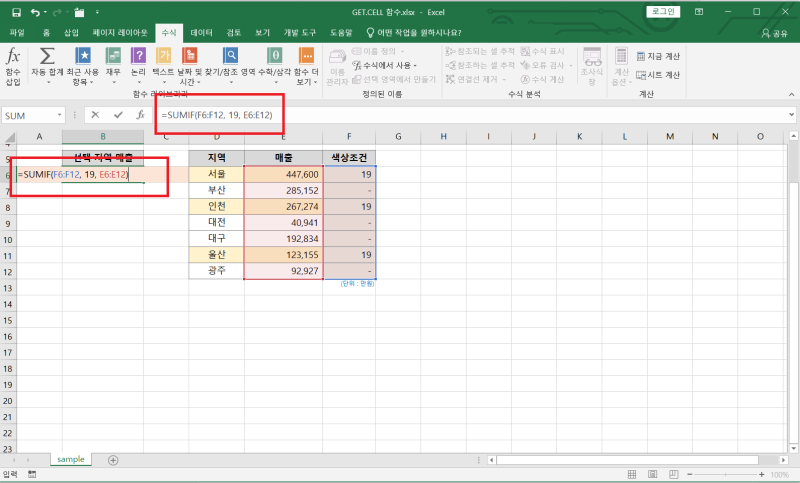The image size is (800, 483).
Task: Open Date & Time (날짜 및 시간) functions
Action: 190,56
